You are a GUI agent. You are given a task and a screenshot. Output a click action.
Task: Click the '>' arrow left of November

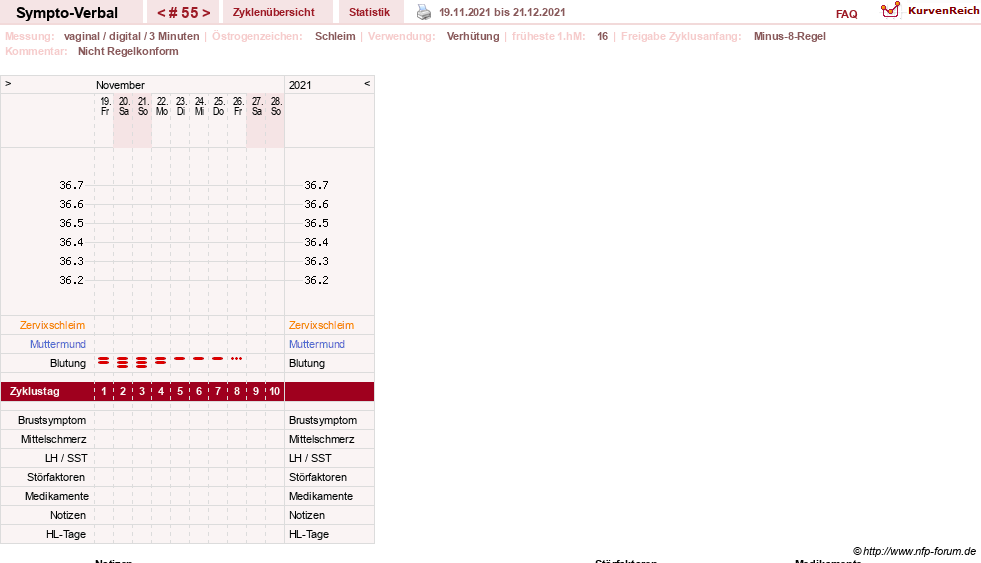point(8,83)
